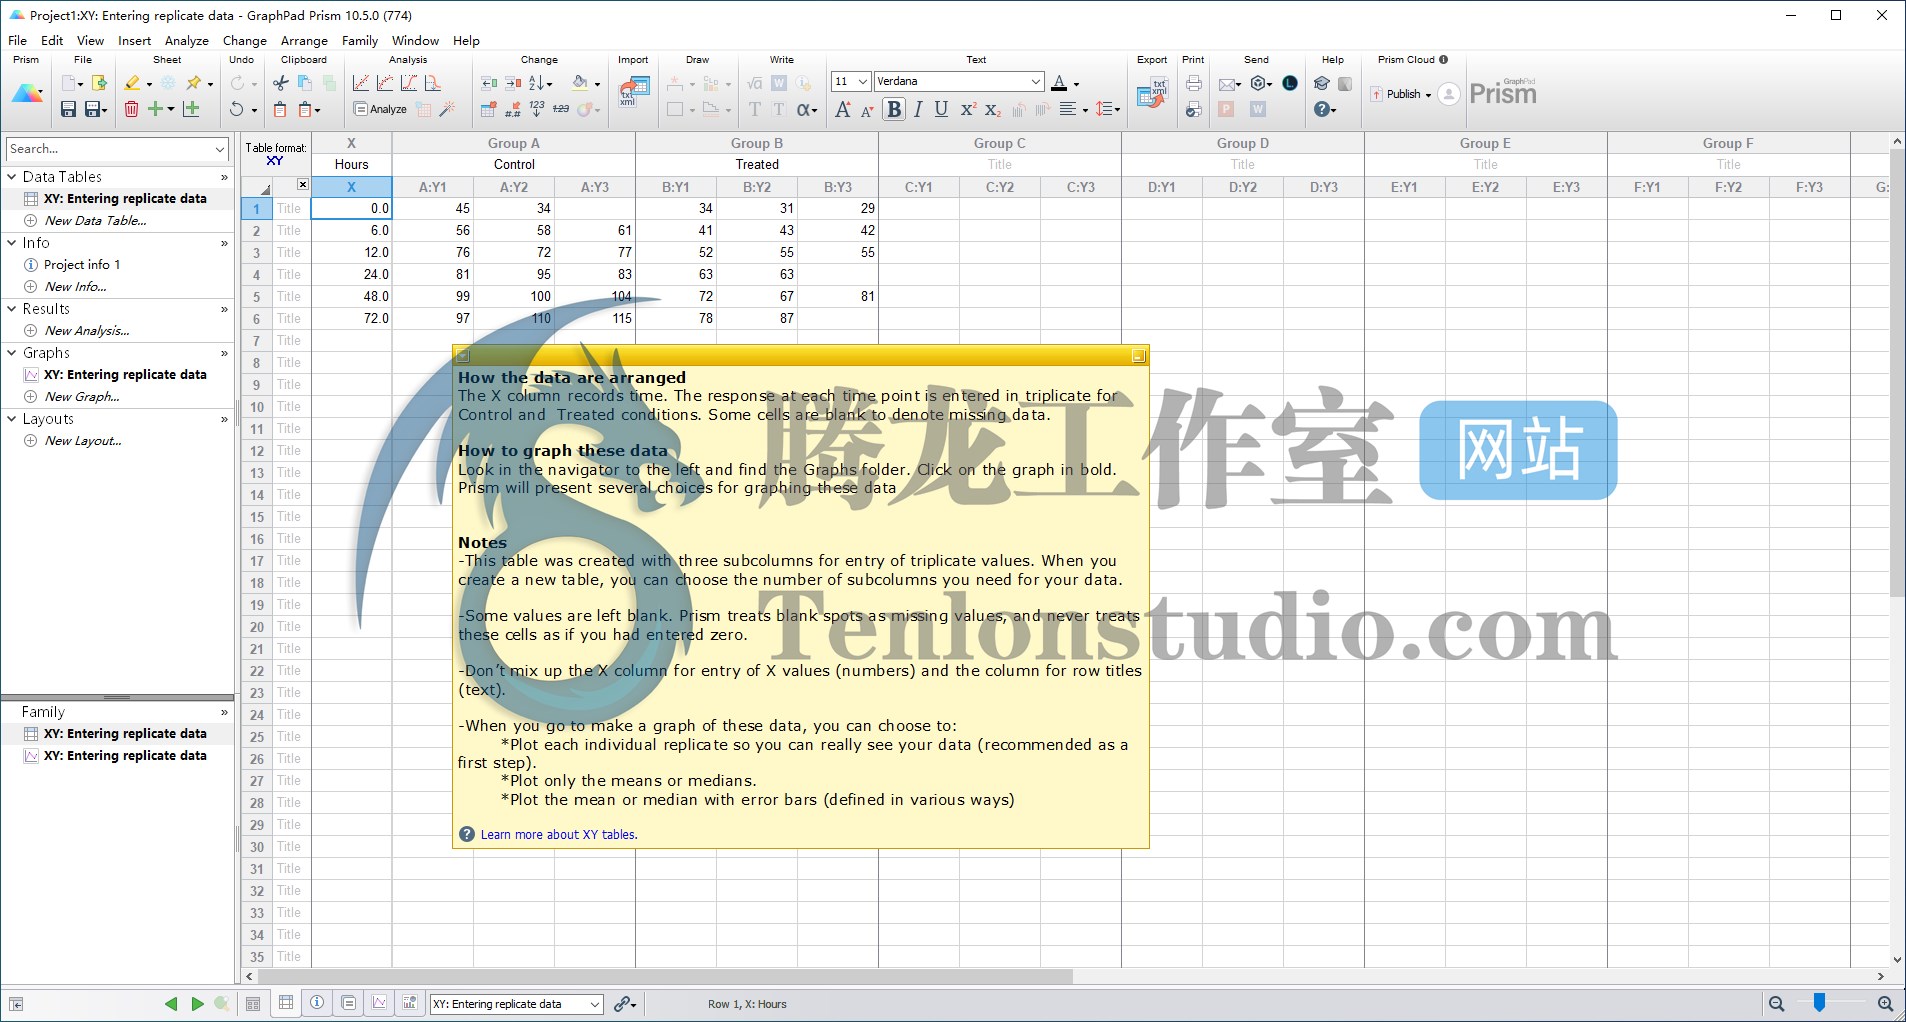Viewport: 1906px width, 1022px height.
Task: Click New Layout link
Action: [x=83, y=441]
